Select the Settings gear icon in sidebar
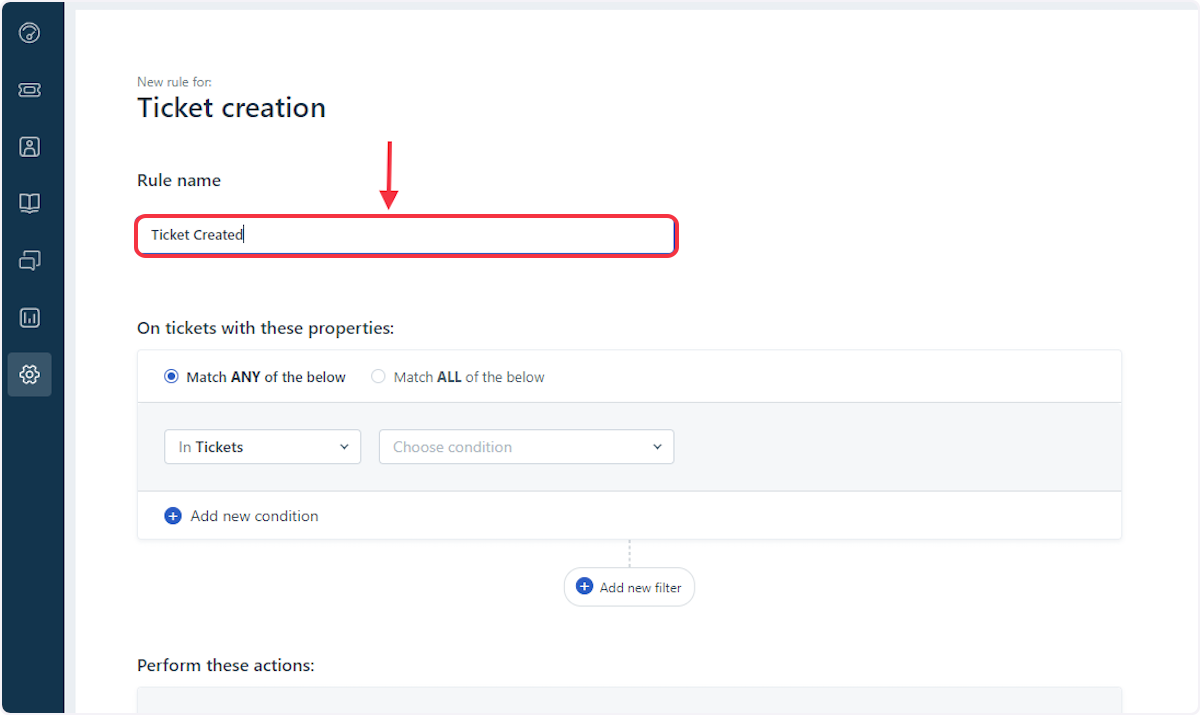1200x715 pixels. click(x=30, y=374)
